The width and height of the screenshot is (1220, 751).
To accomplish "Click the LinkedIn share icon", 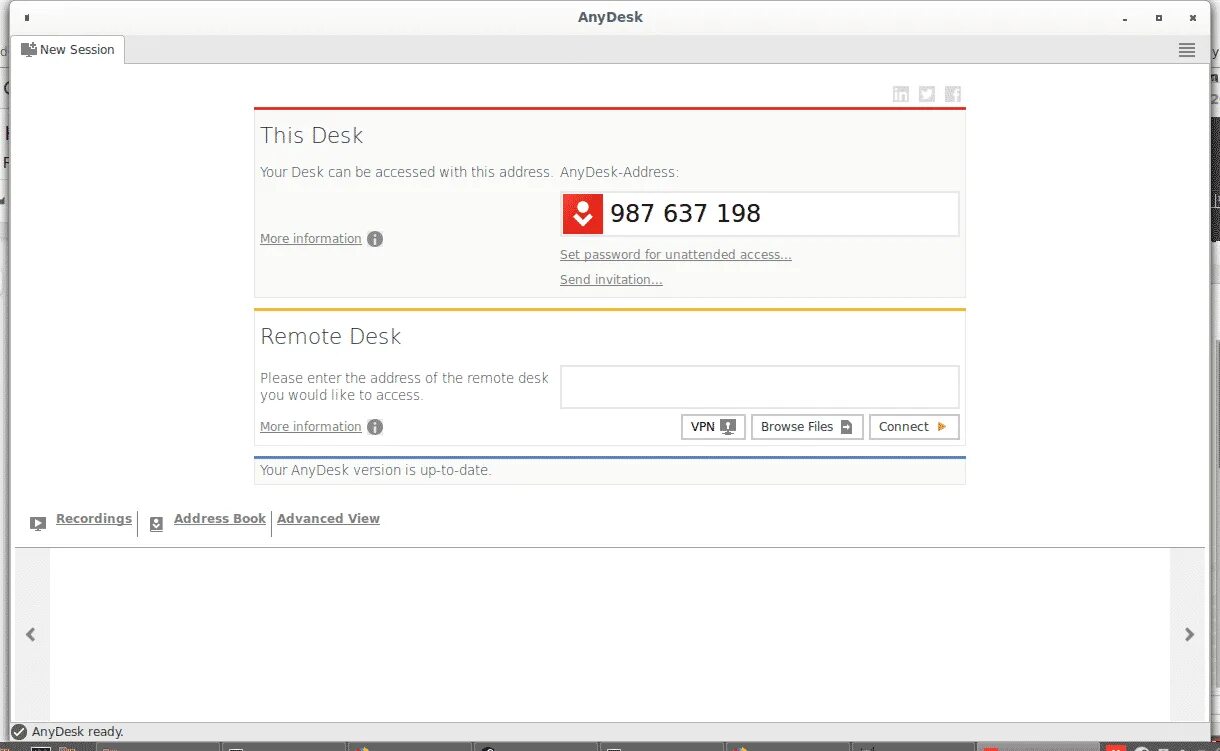I will tap(901, 94).
